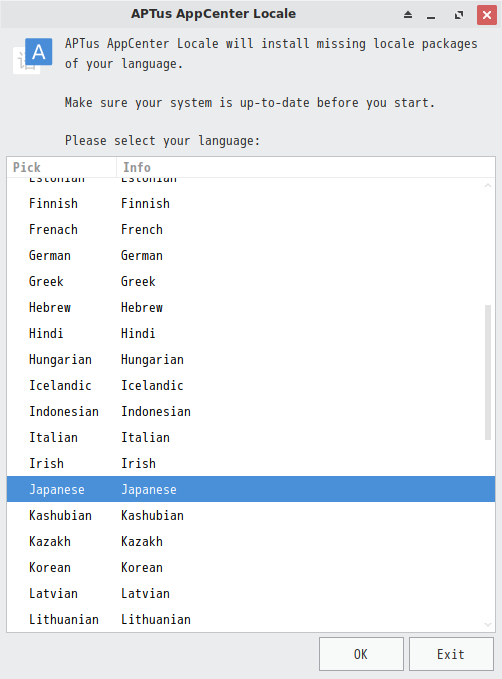
Task: Click the vertical scrollbar thumb
Action: tap(488, 372)
